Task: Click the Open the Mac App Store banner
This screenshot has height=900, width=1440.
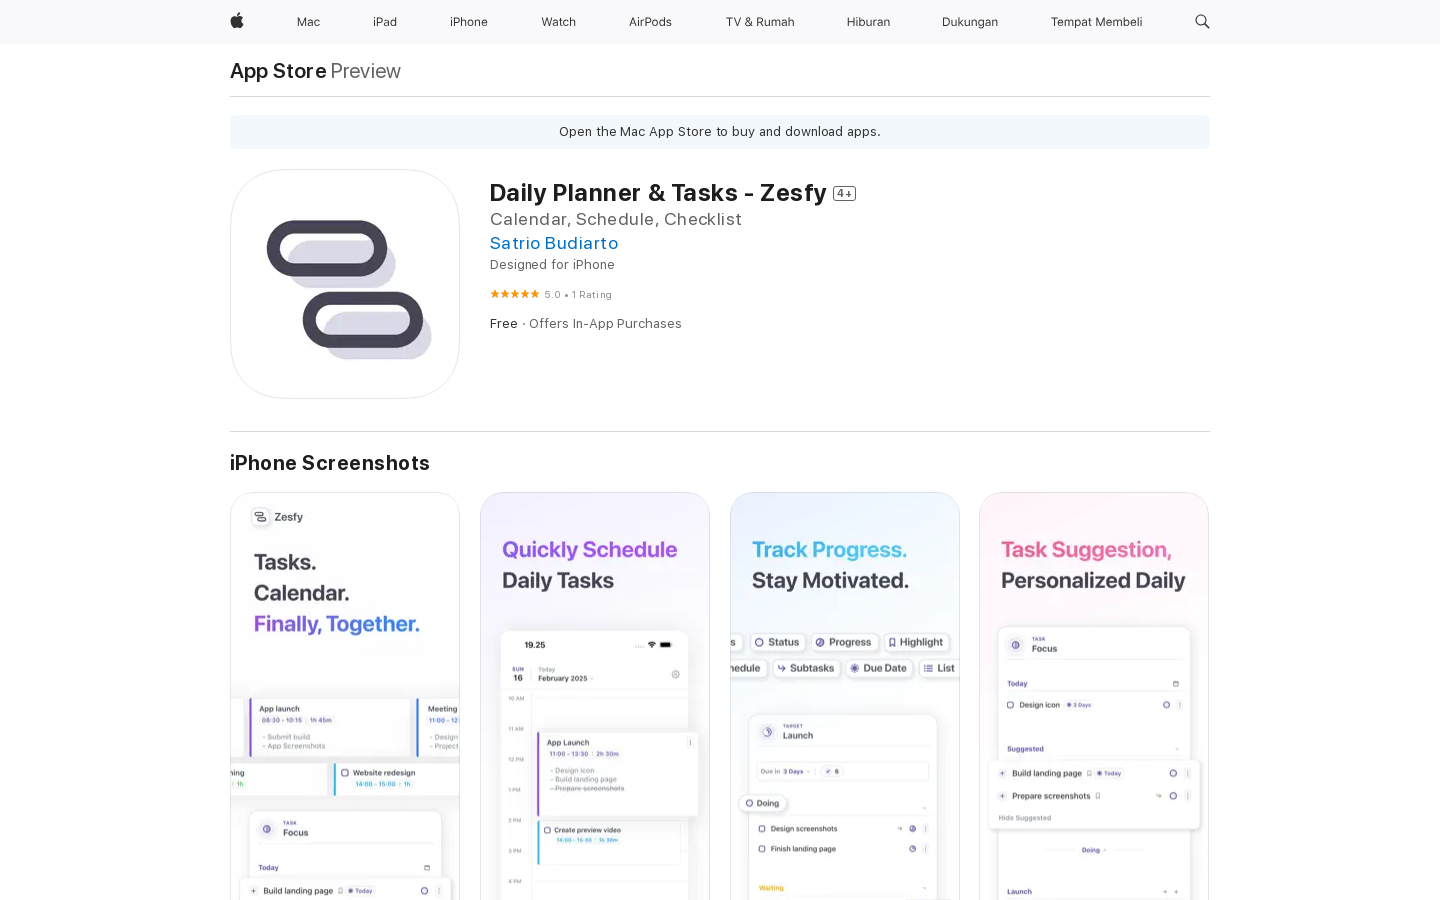Action: 720,132
